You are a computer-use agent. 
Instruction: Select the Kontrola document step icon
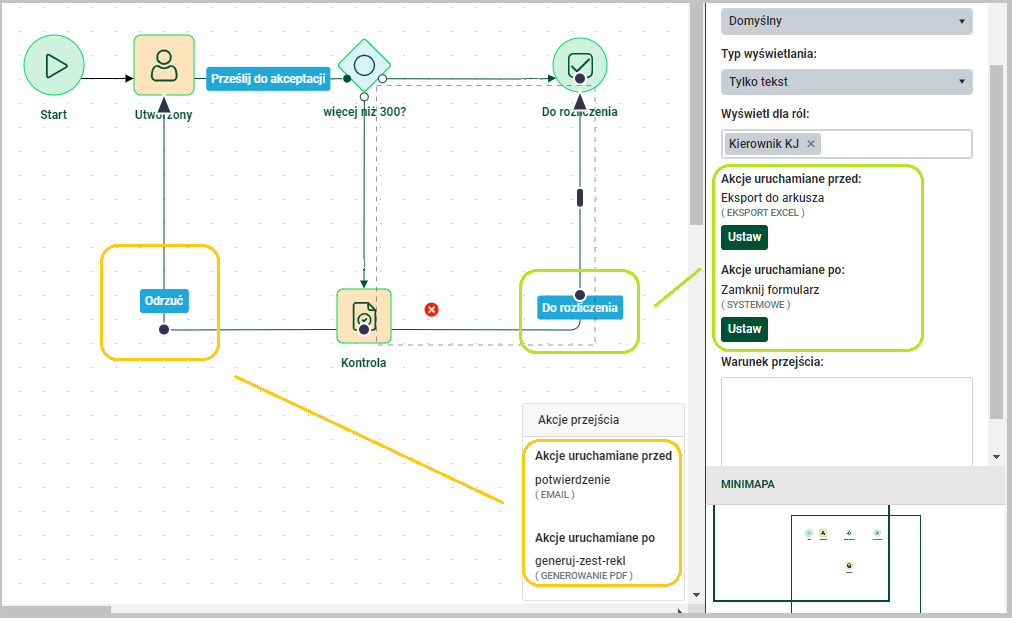363,315
